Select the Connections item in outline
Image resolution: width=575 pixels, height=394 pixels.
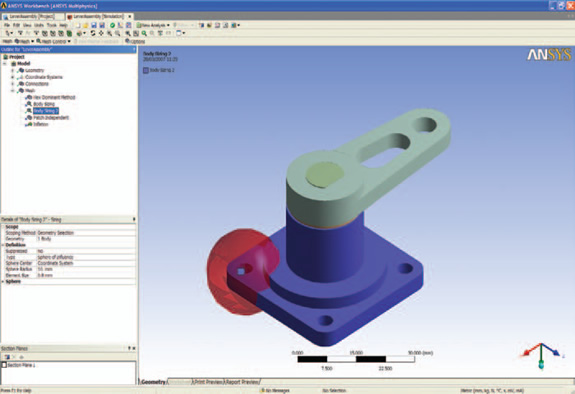37,84
